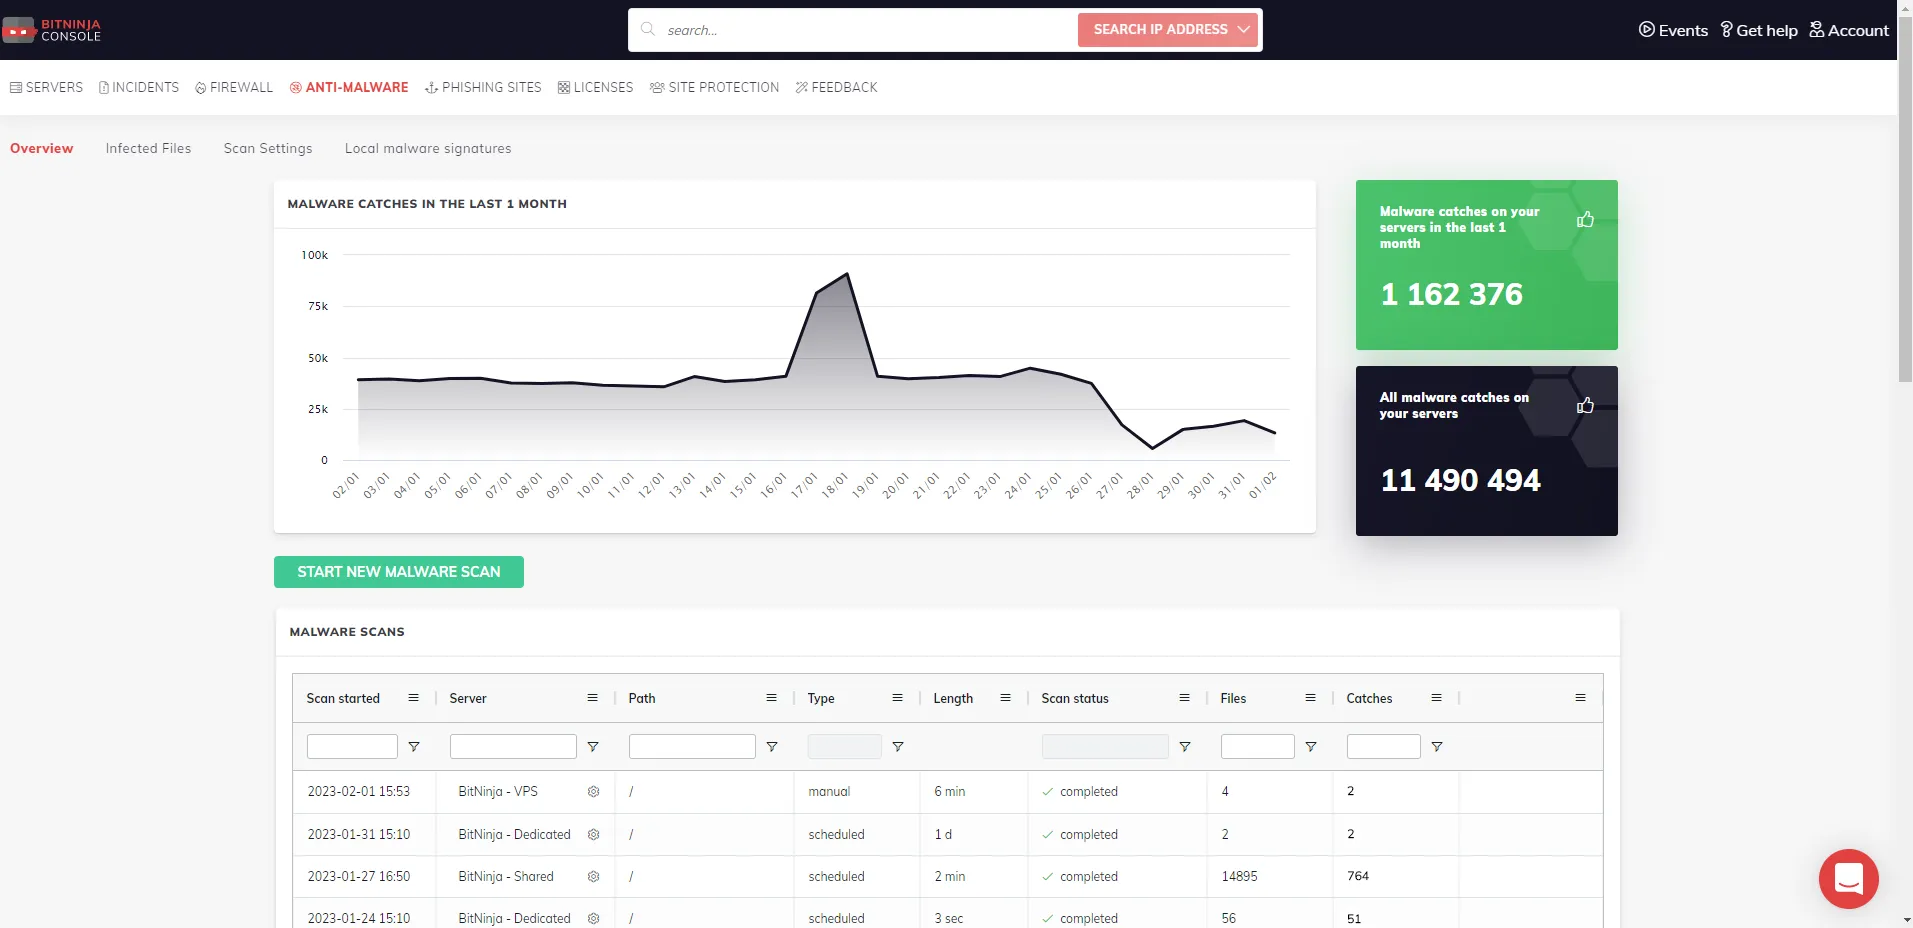Click the thumbs-up on monthly catches card
This screenshot has height=928, width=1913.
point(1585,219)
